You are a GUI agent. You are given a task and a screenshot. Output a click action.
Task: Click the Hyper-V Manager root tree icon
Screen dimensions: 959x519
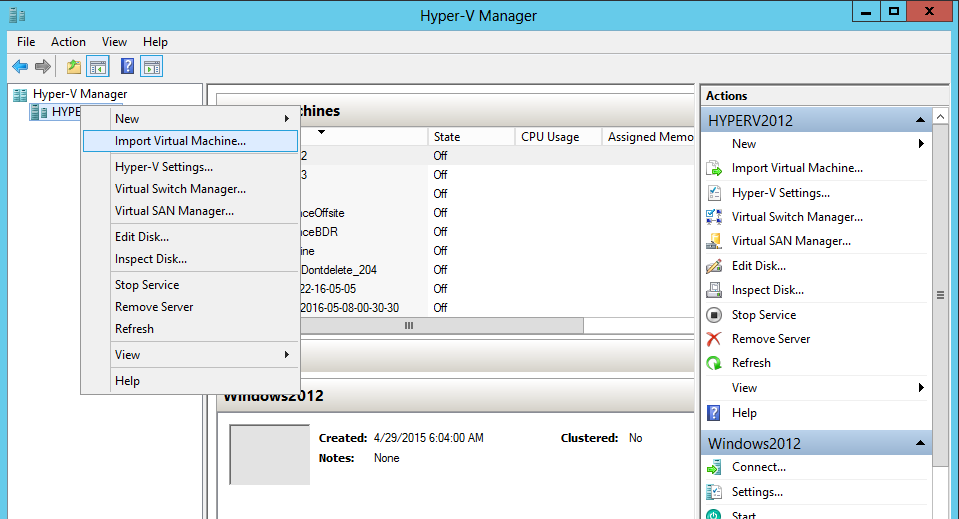(20, 94)
